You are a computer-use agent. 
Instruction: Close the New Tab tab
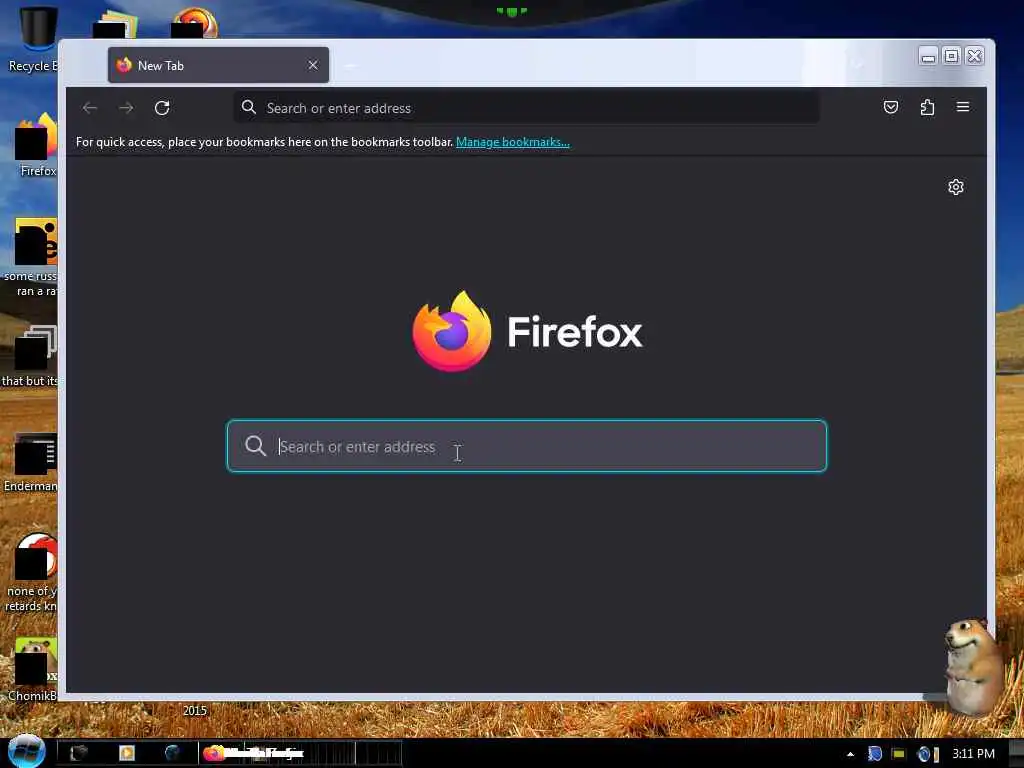click(x=313, y=65)
